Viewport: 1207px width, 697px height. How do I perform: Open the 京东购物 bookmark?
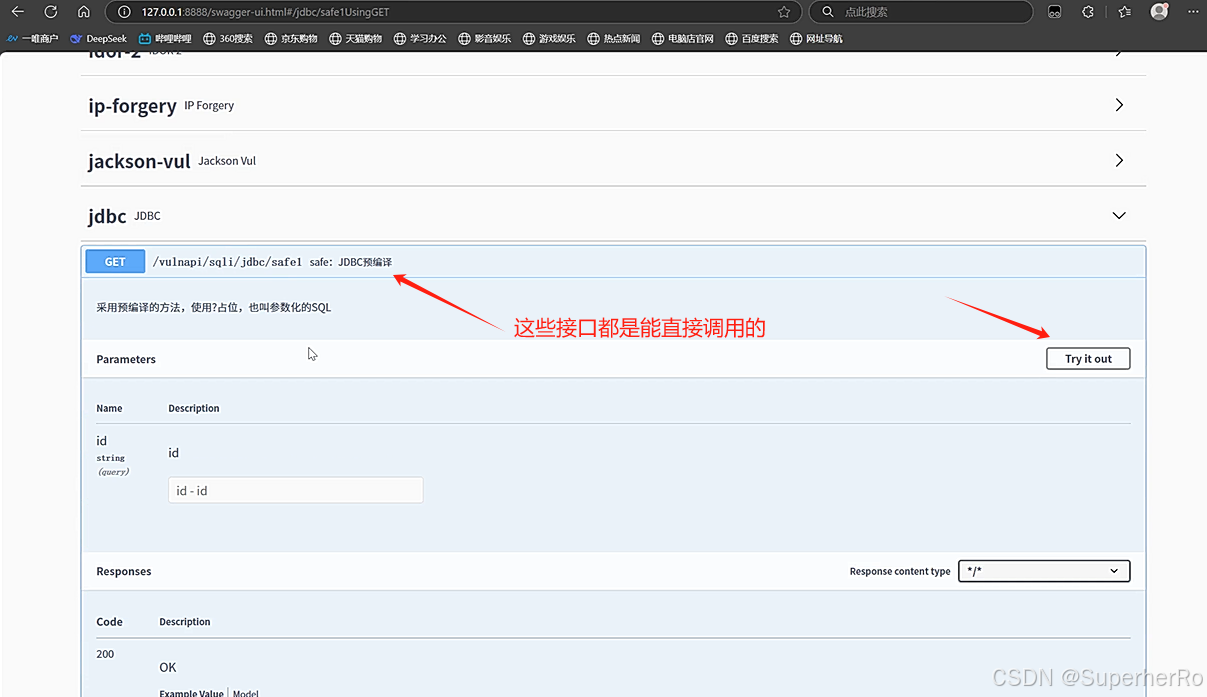pos(291,39)
